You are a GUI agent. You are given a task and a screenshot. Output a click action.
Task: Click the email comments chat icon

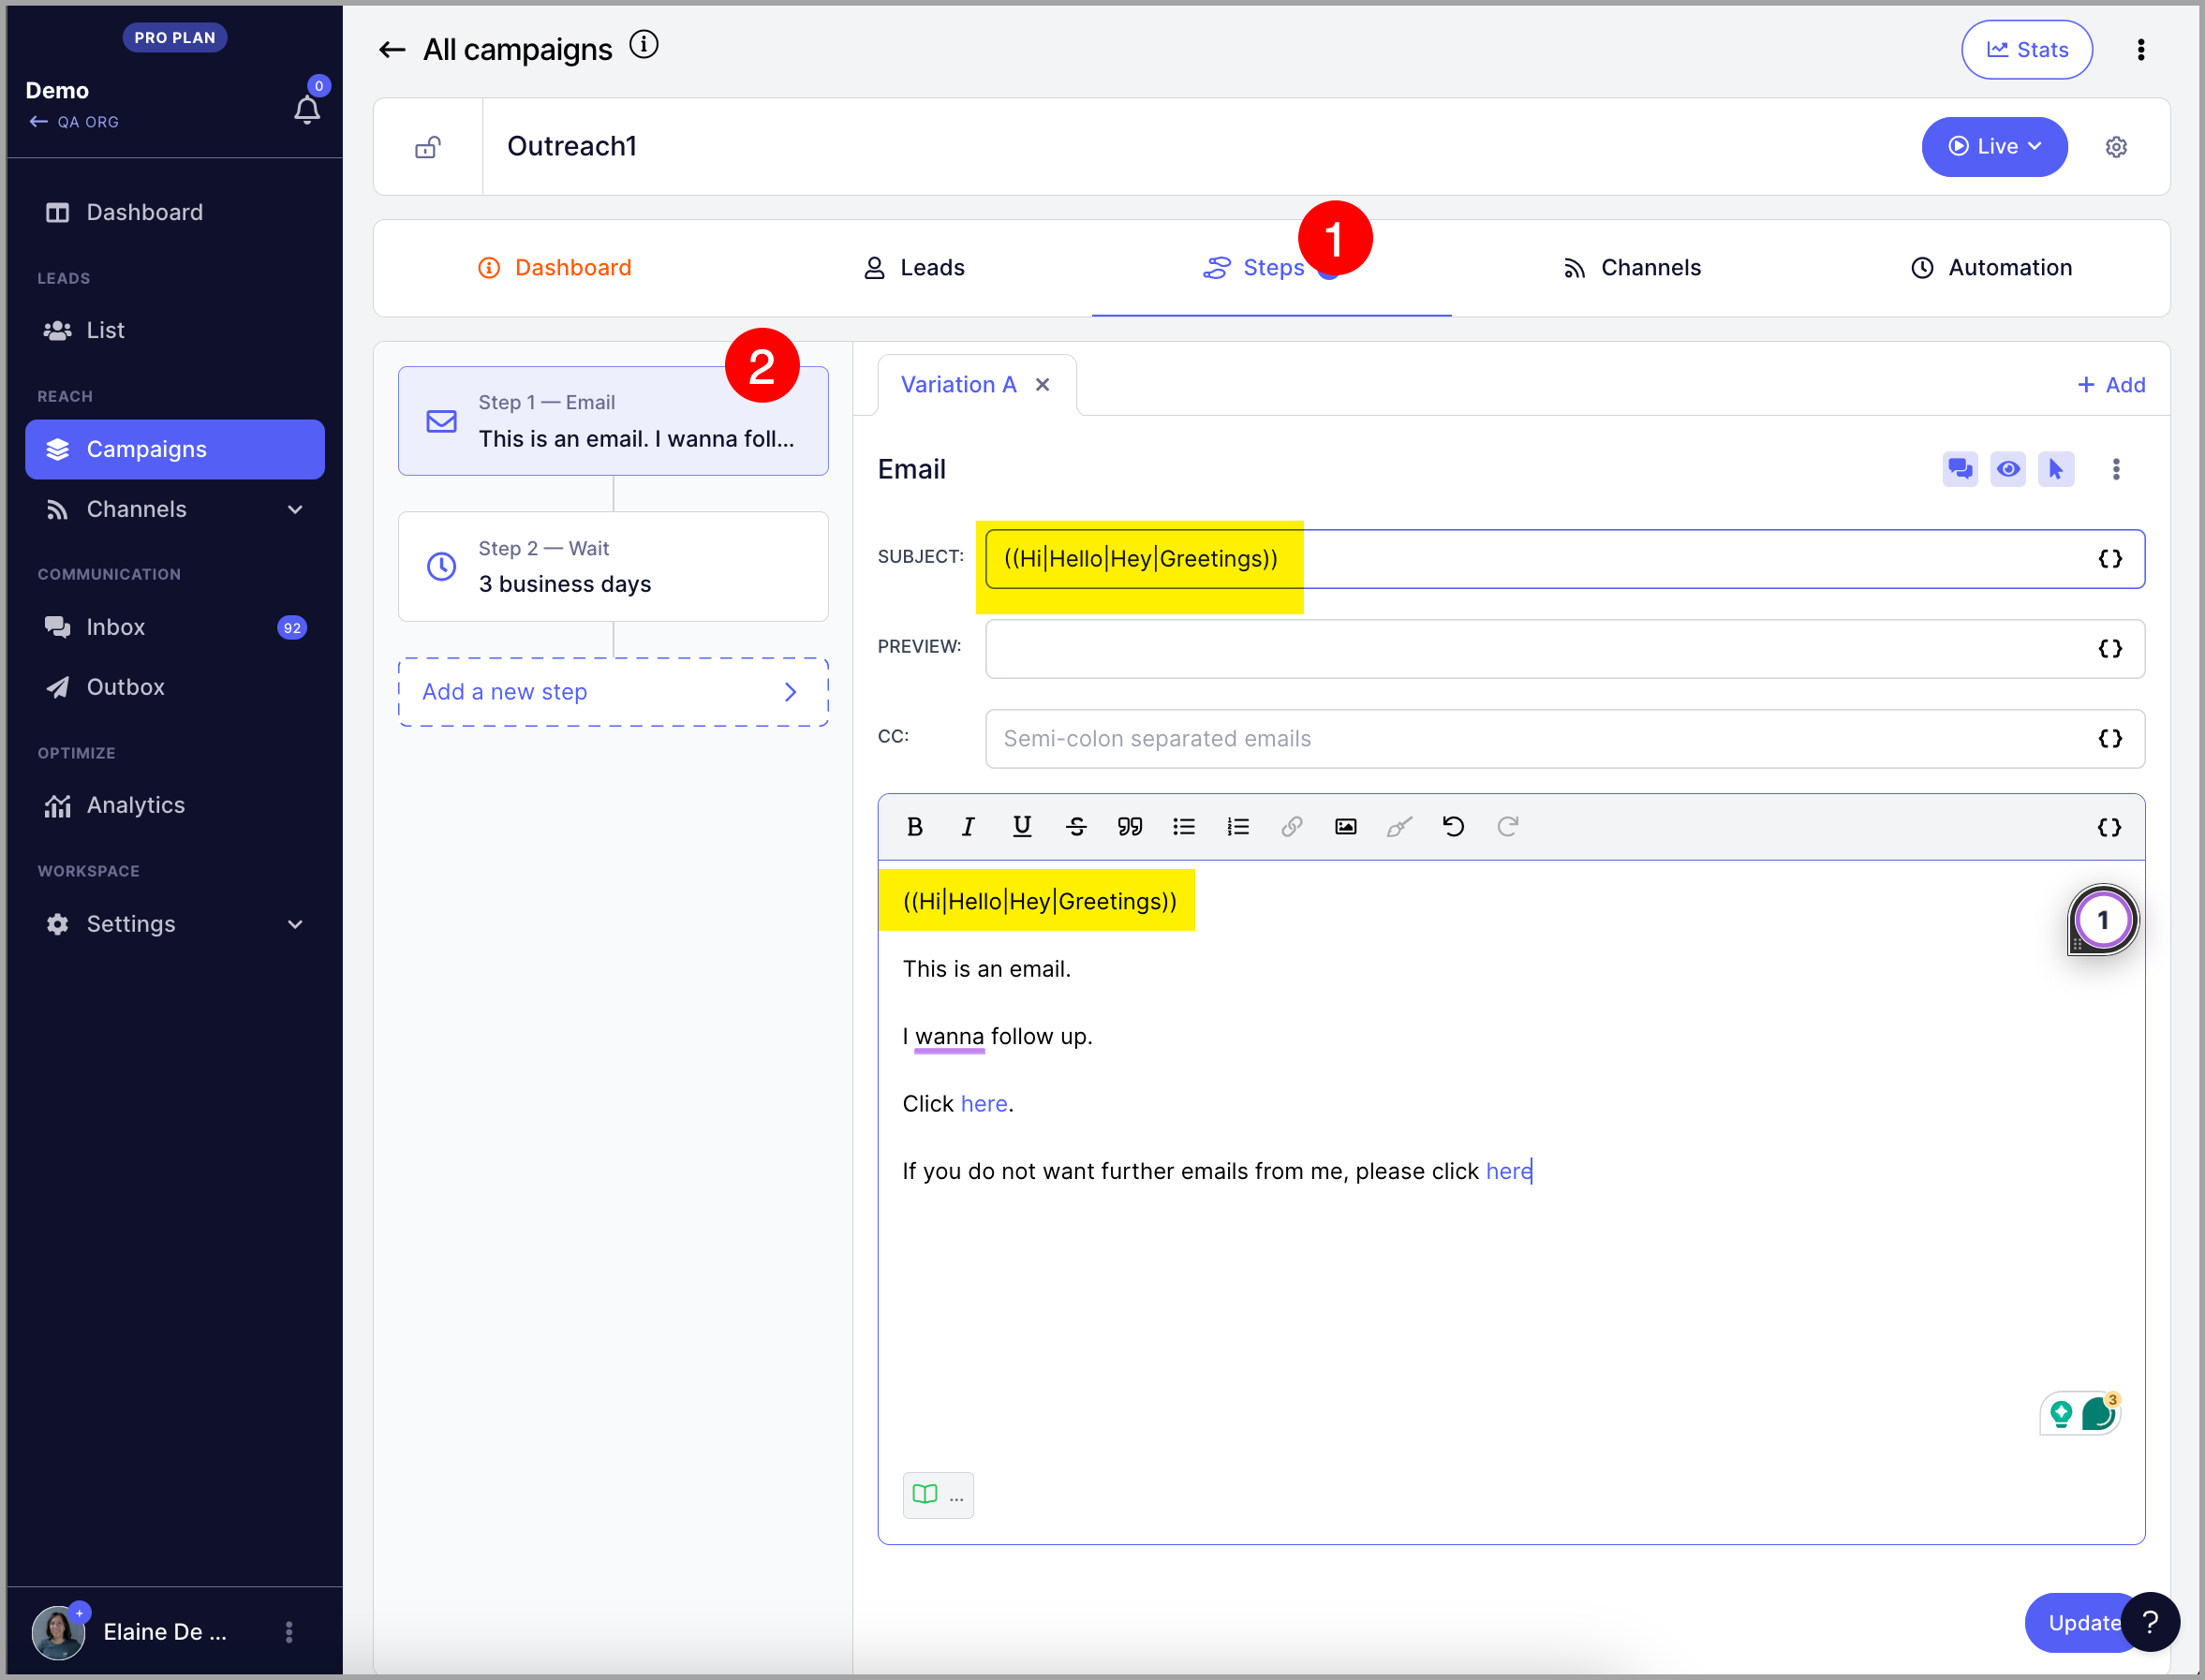[1960, 469]
